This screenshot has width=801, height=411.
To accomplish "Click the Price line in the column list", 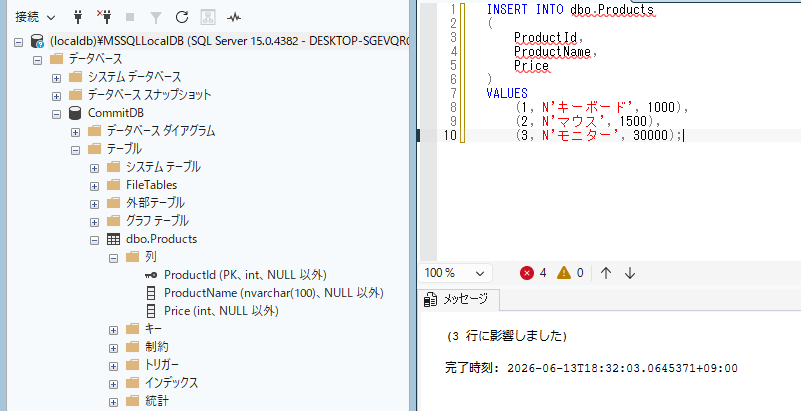I will coord(531,65).
